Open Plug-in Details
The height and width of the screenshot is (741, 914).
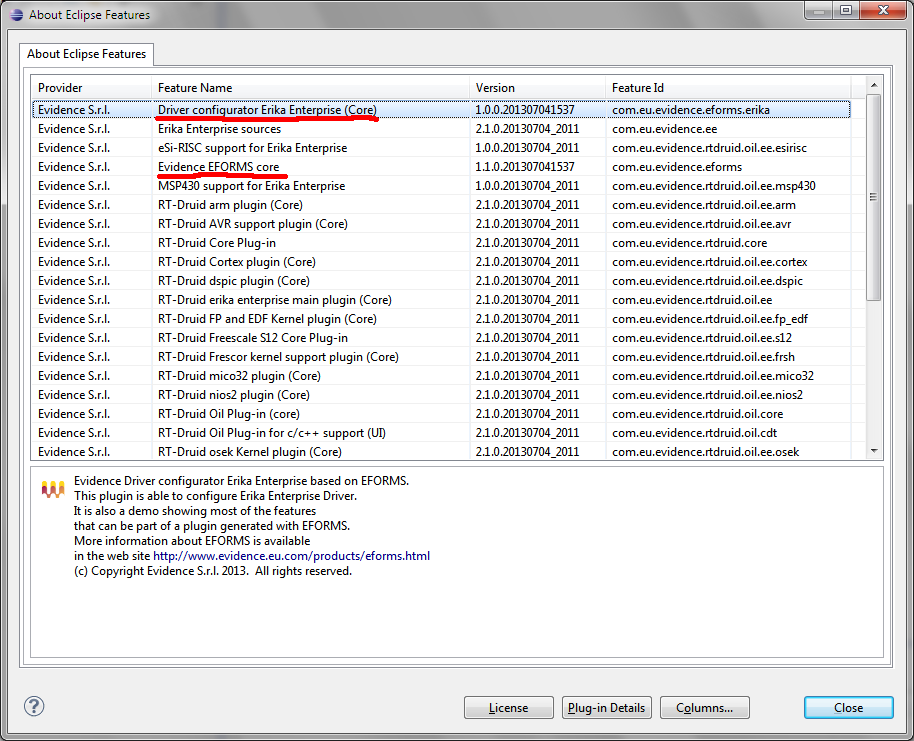tap(607, 708)
